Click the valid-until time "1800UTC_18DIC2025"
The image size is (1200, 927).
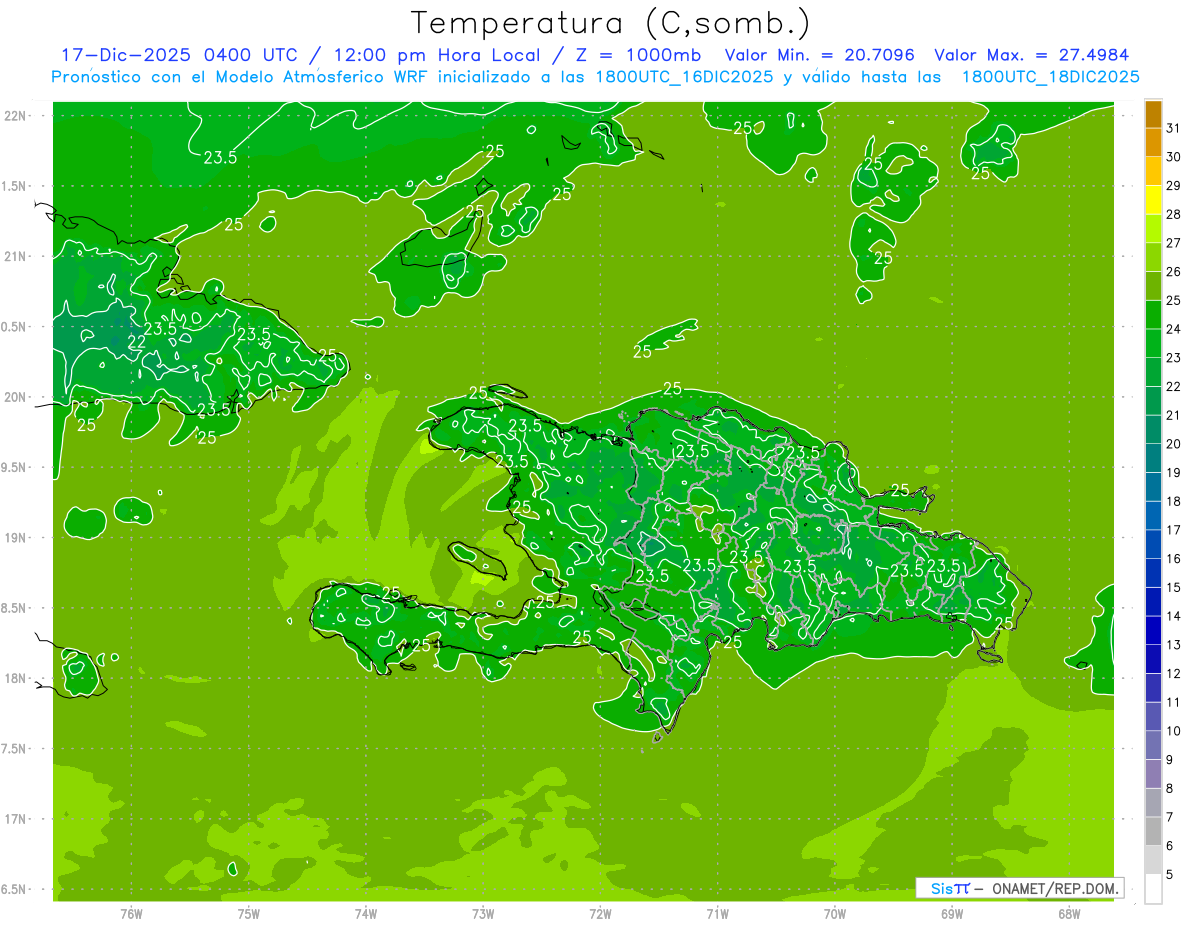(x=1050, y=77)
